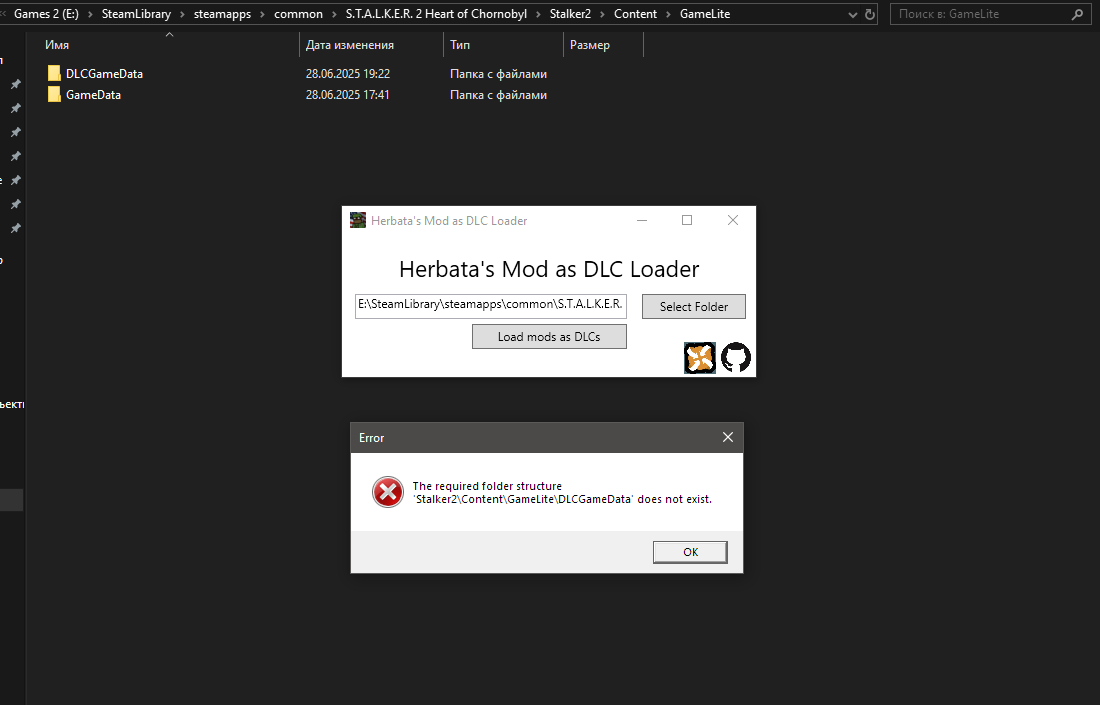
Task: Click the game folder path text field
Action: coord(490,306)
